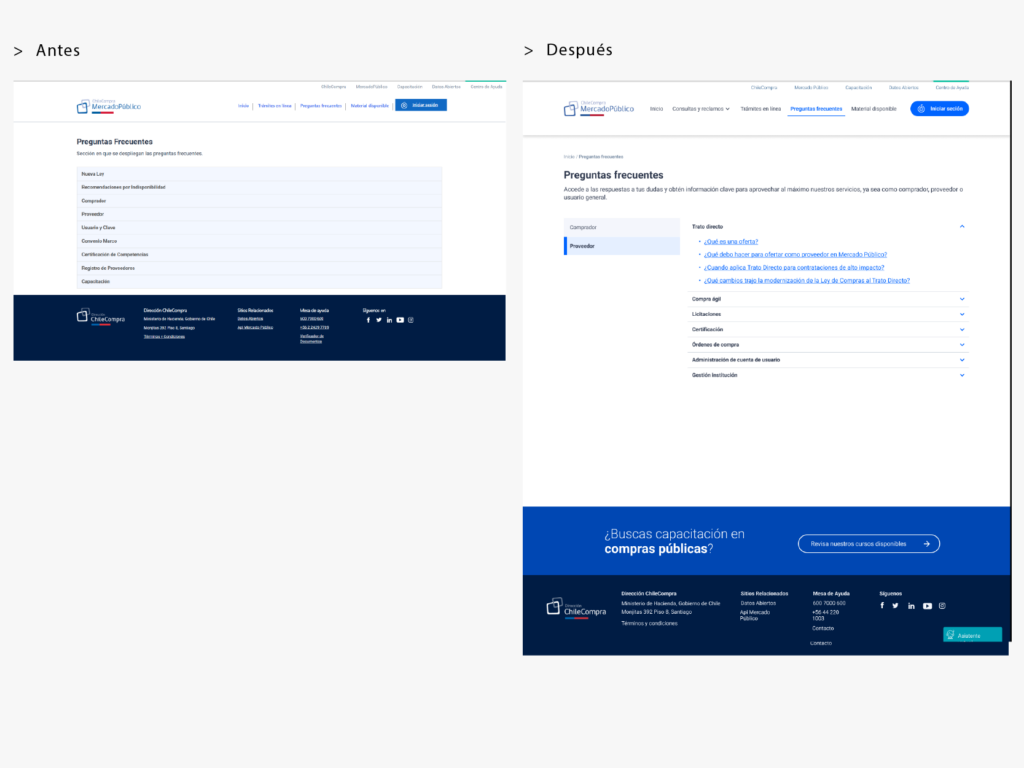Open the Twitter icon in Después footer

tap(895, 605)
